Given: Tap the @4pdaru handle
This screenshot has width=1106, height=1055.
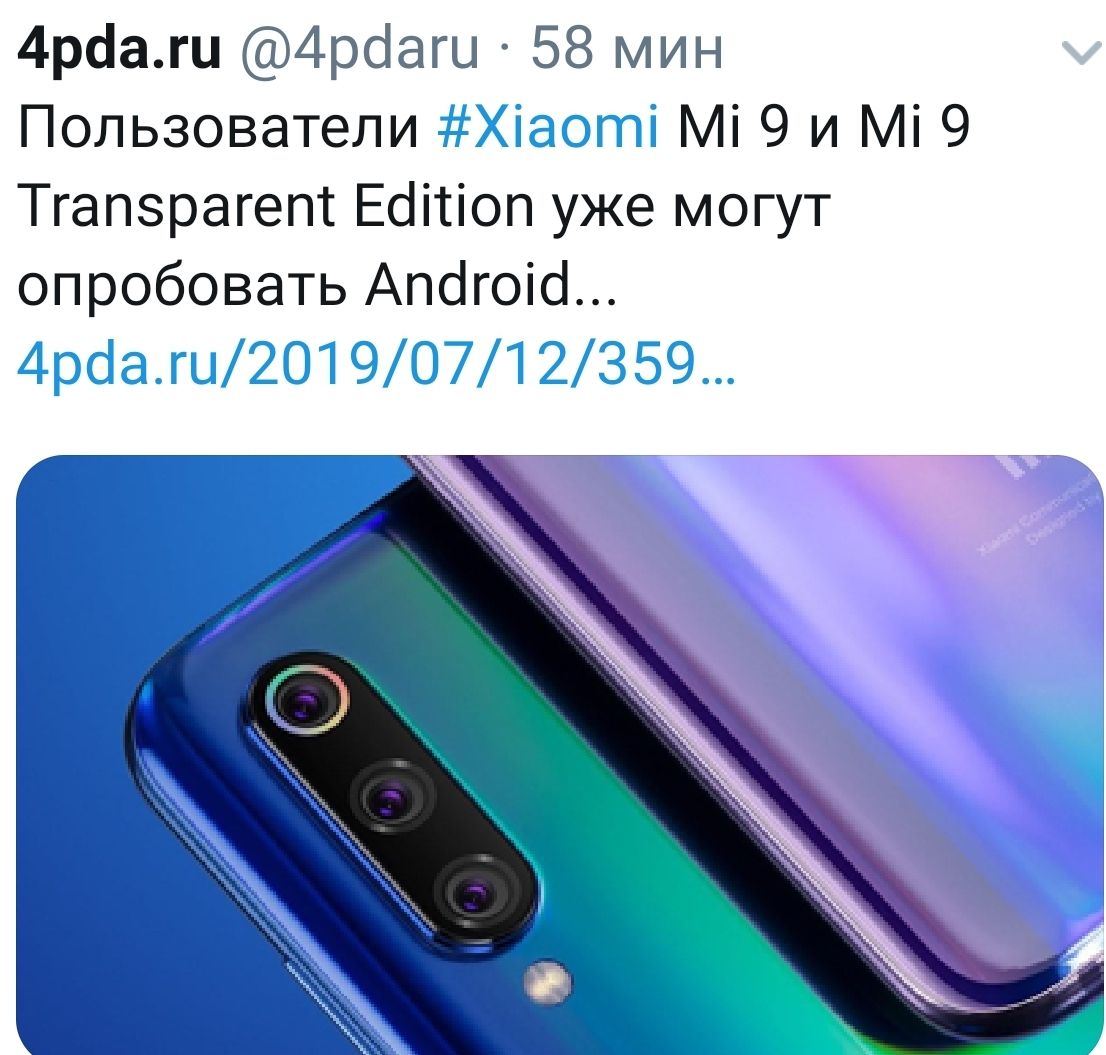Looking at the screenshot, I should point(360,49).
